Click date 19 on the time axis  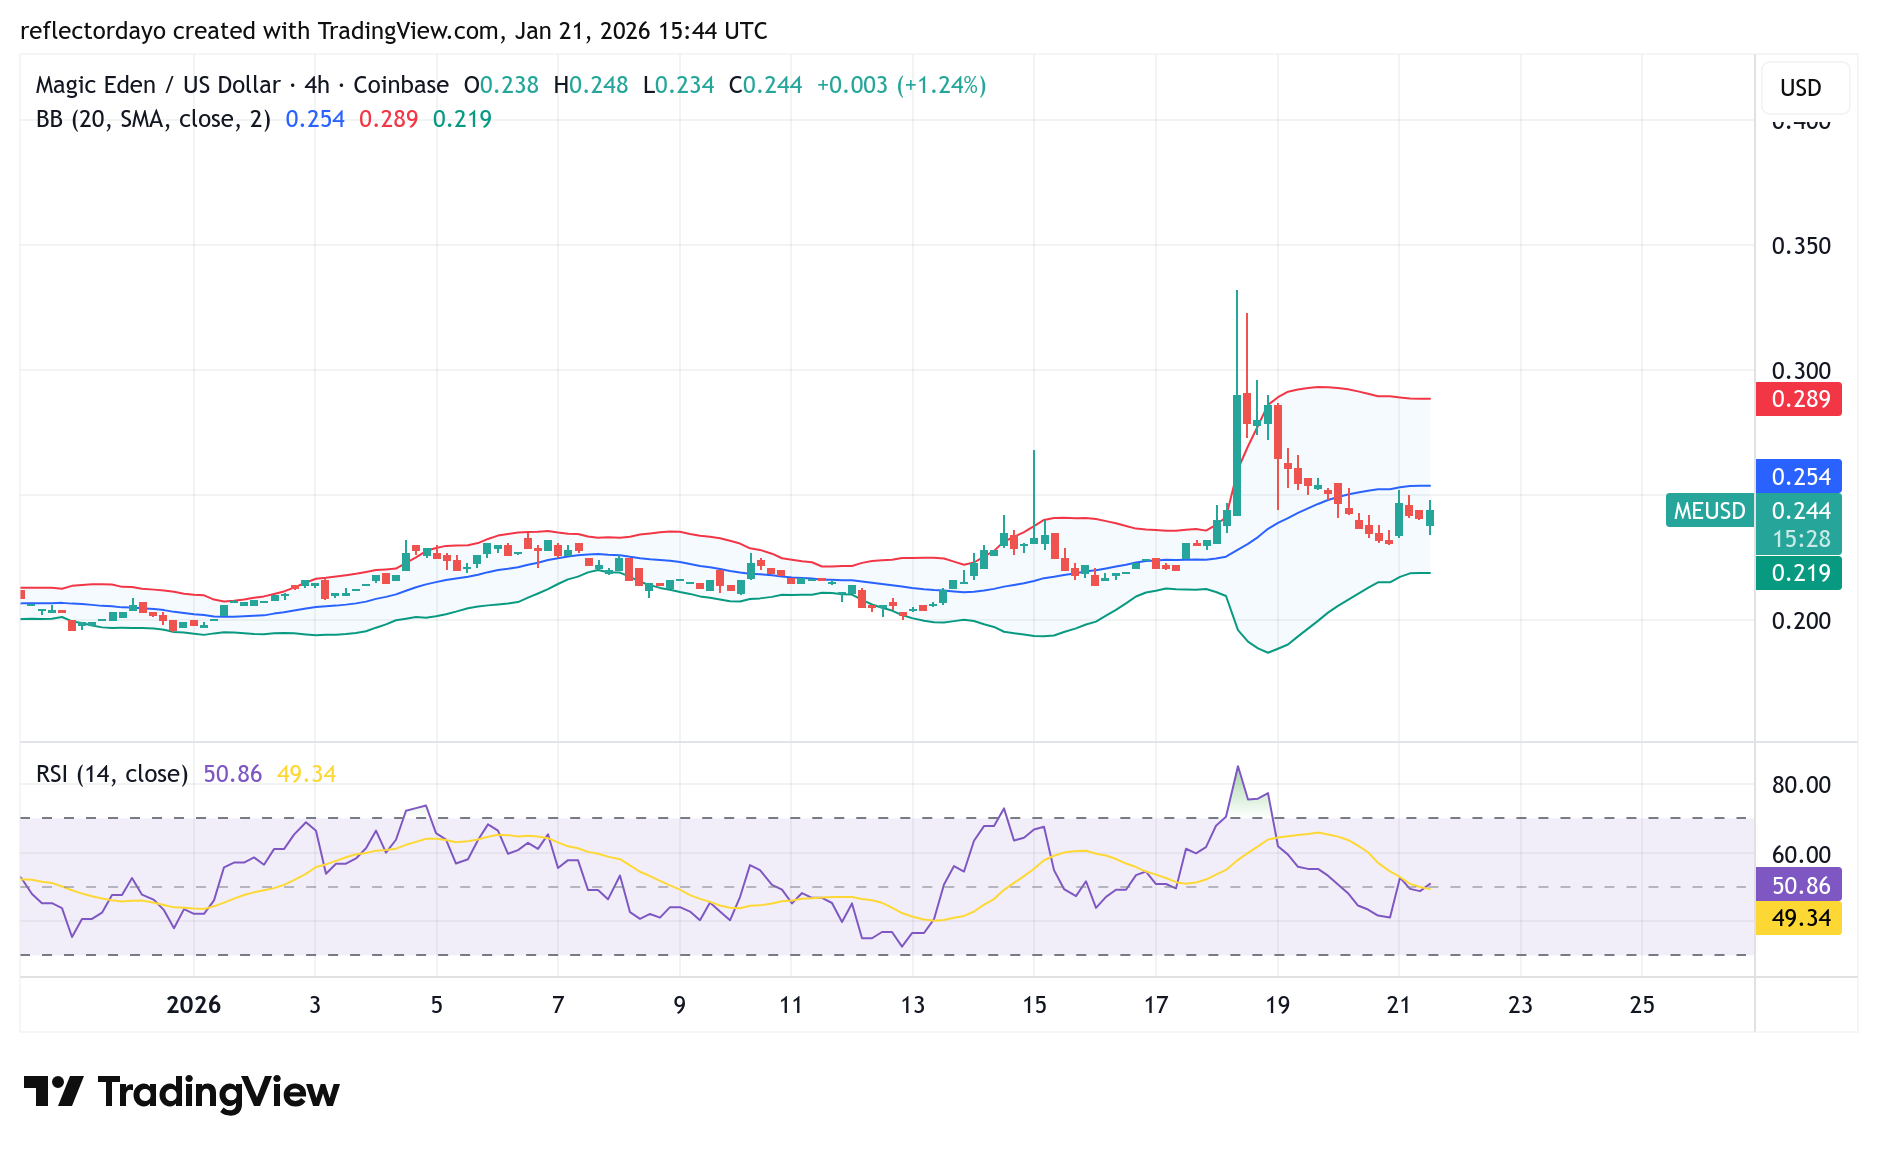pos(1277,1005)
